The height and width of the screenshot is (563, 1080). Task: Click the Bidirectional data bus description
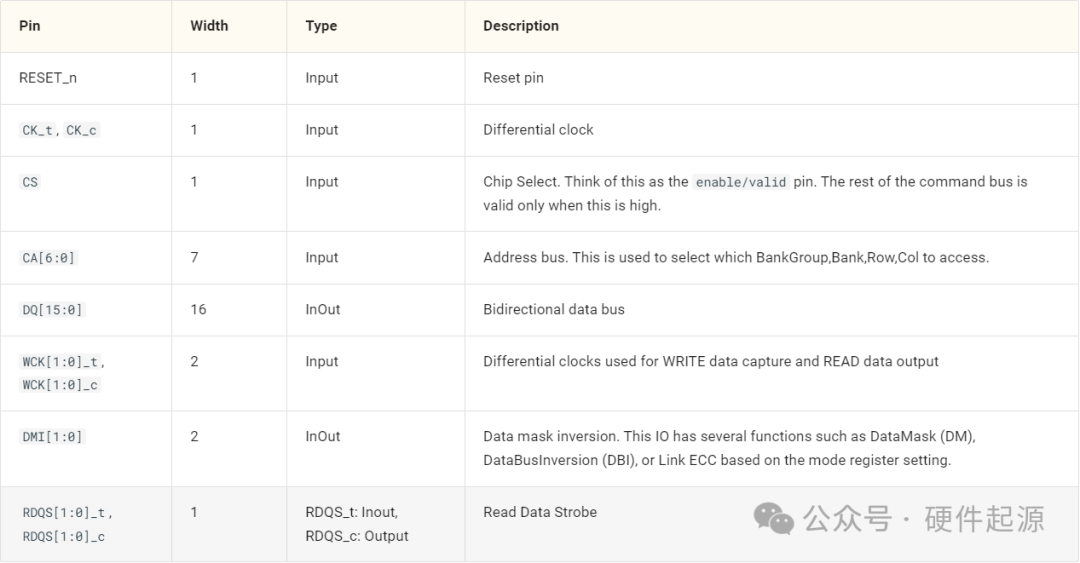tap(554, 310)
